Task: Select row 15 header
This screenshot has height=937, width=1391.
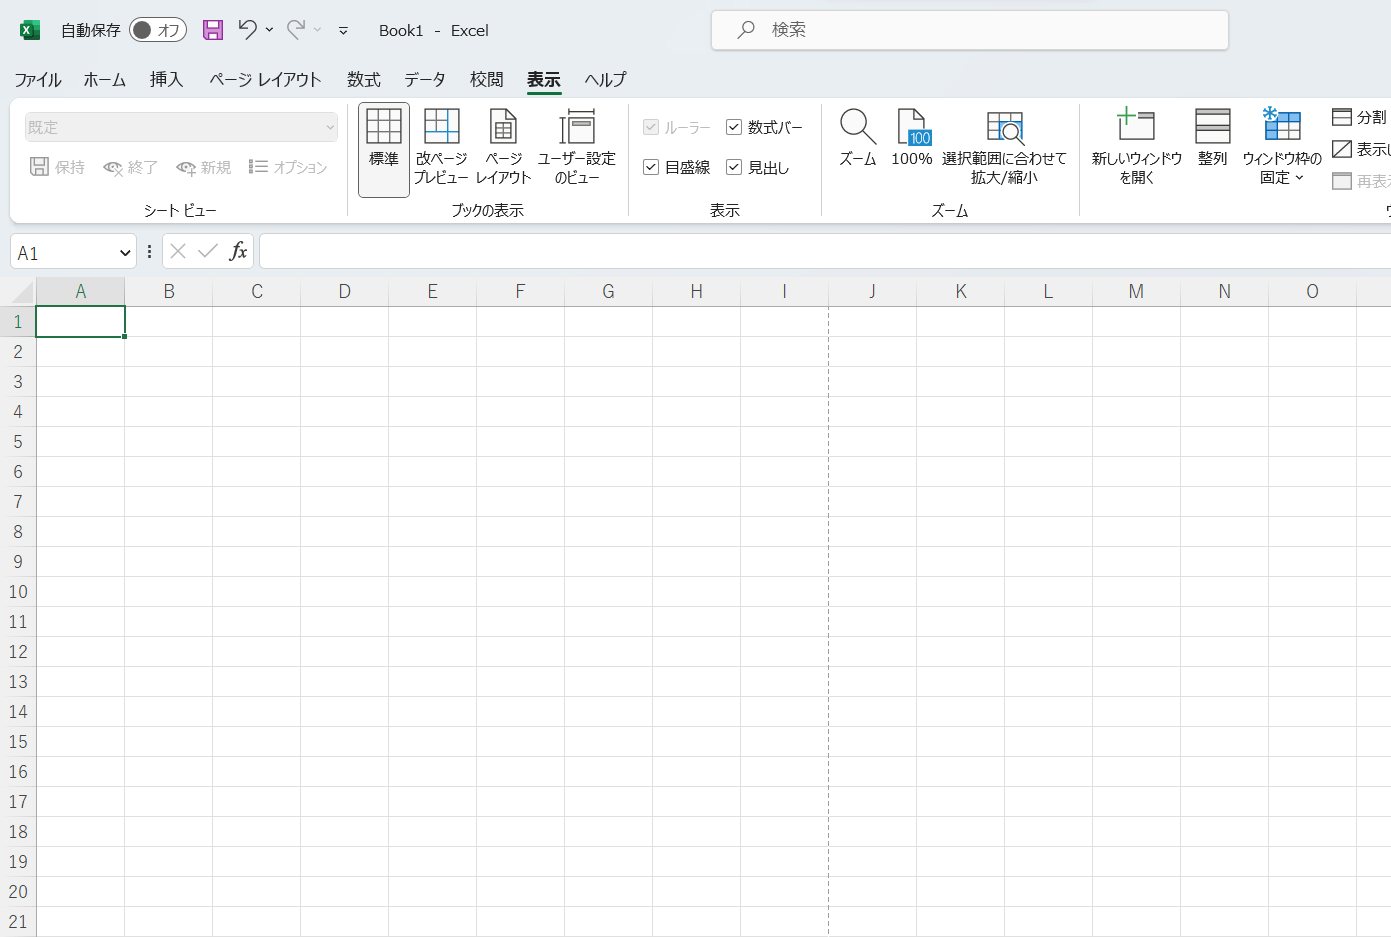Action: [18, 742]
